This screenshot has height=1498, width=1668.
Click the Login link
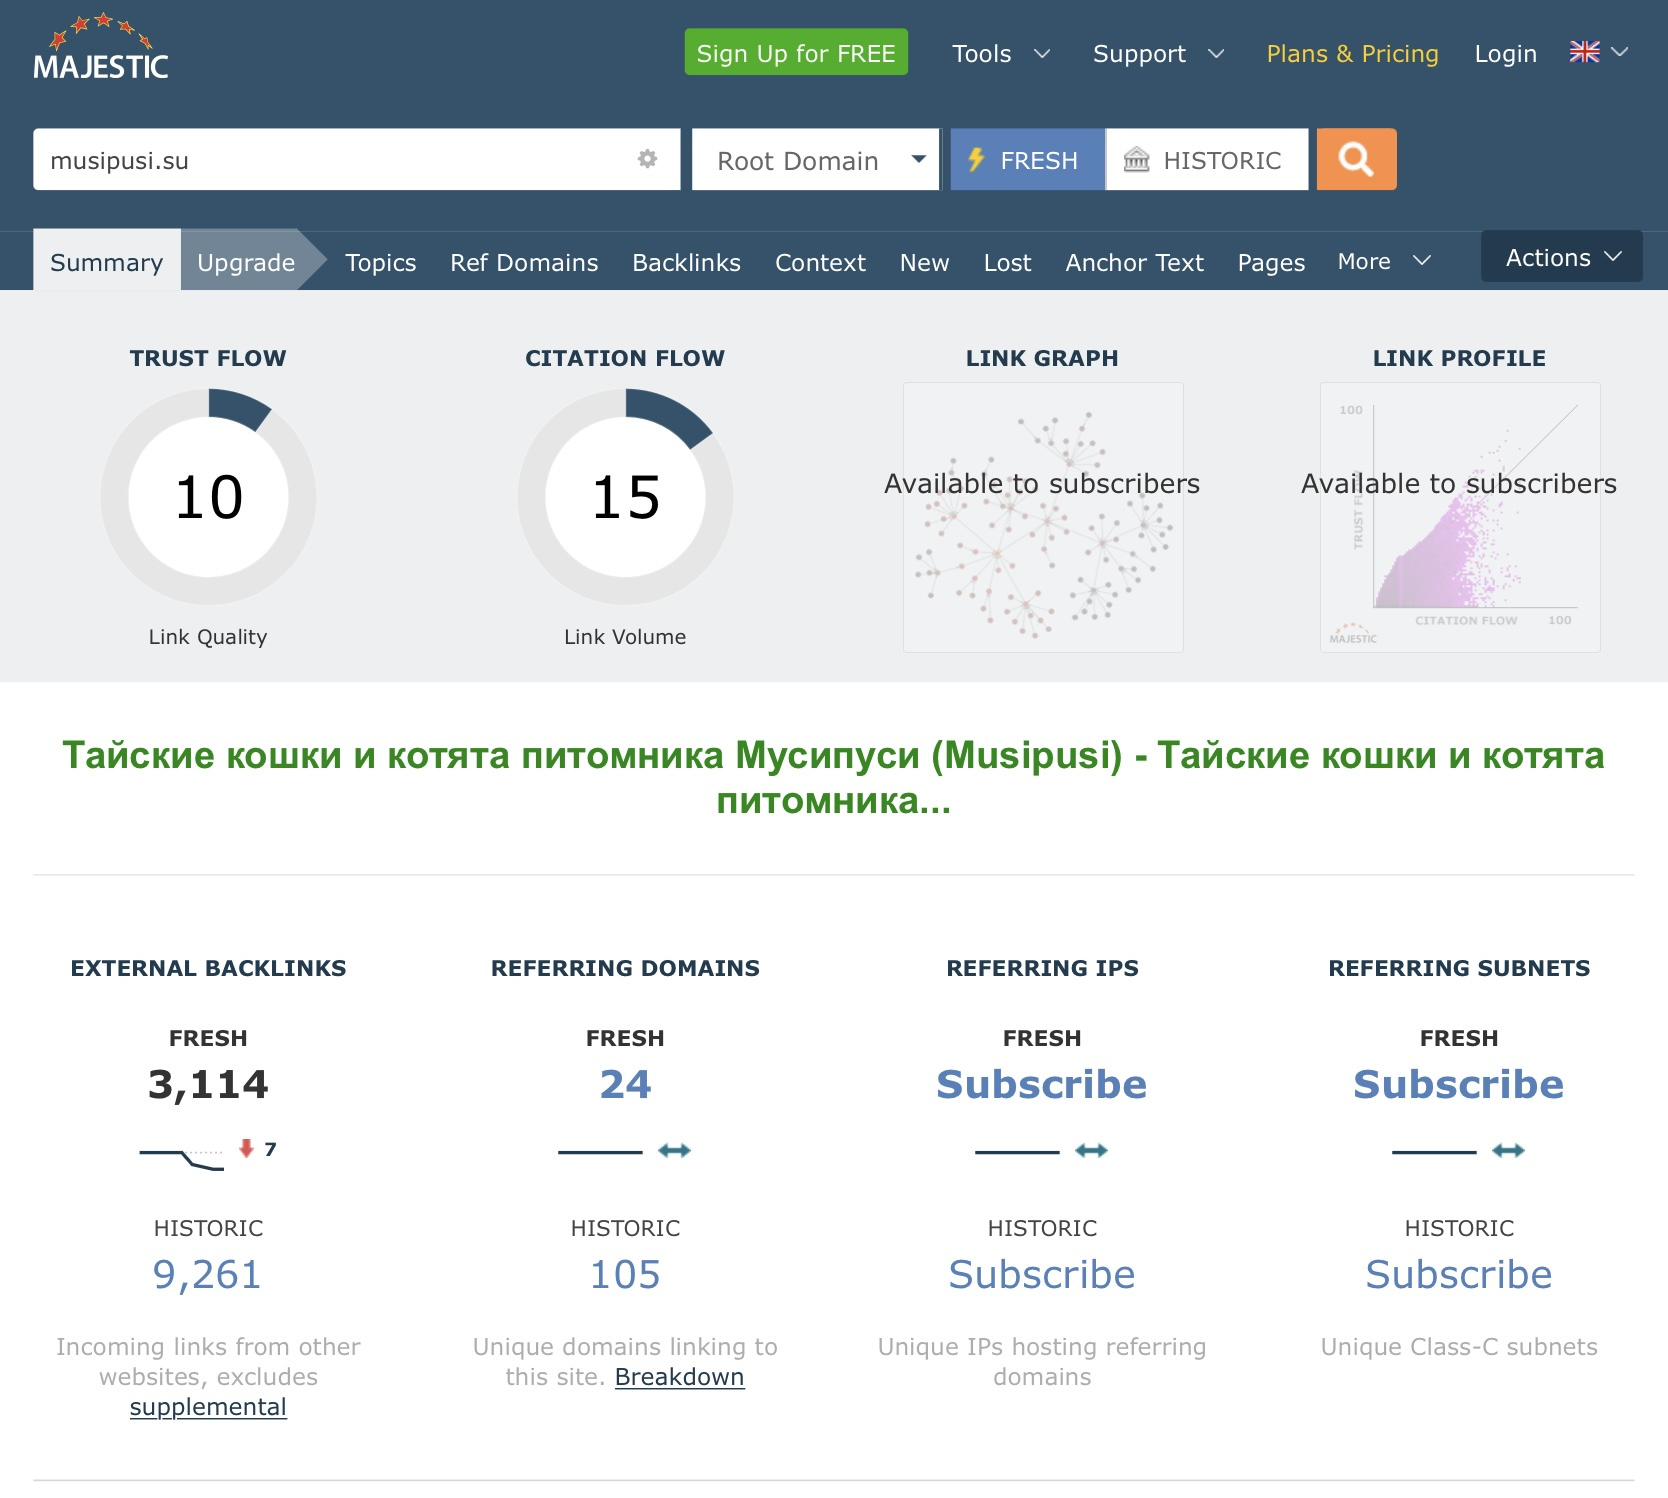click(x=1506, y=53)
